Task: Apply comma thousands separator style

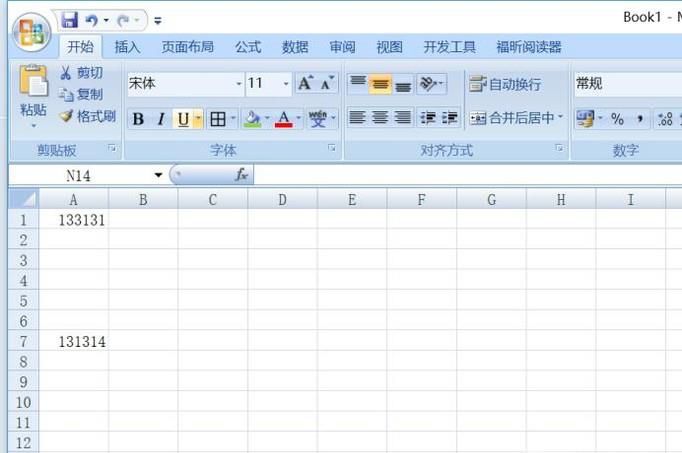Action: point(640,118)
